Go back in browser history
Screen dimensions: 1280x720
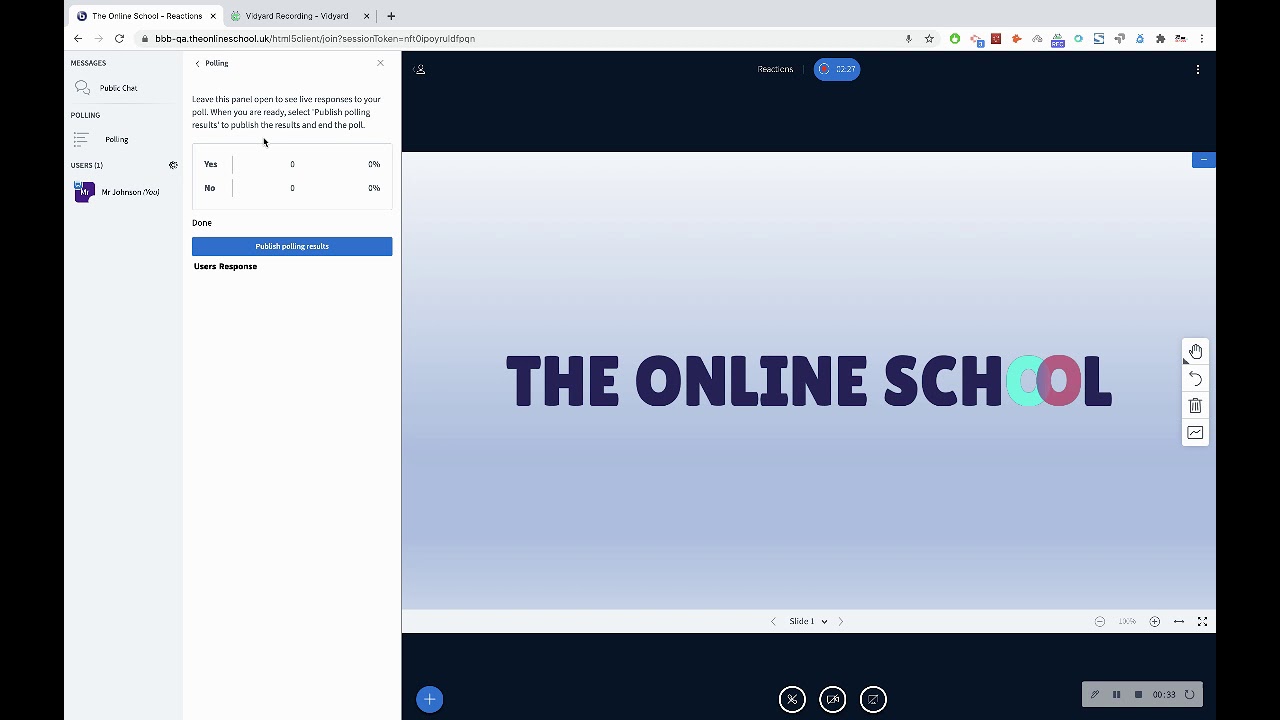coord(78,38)
